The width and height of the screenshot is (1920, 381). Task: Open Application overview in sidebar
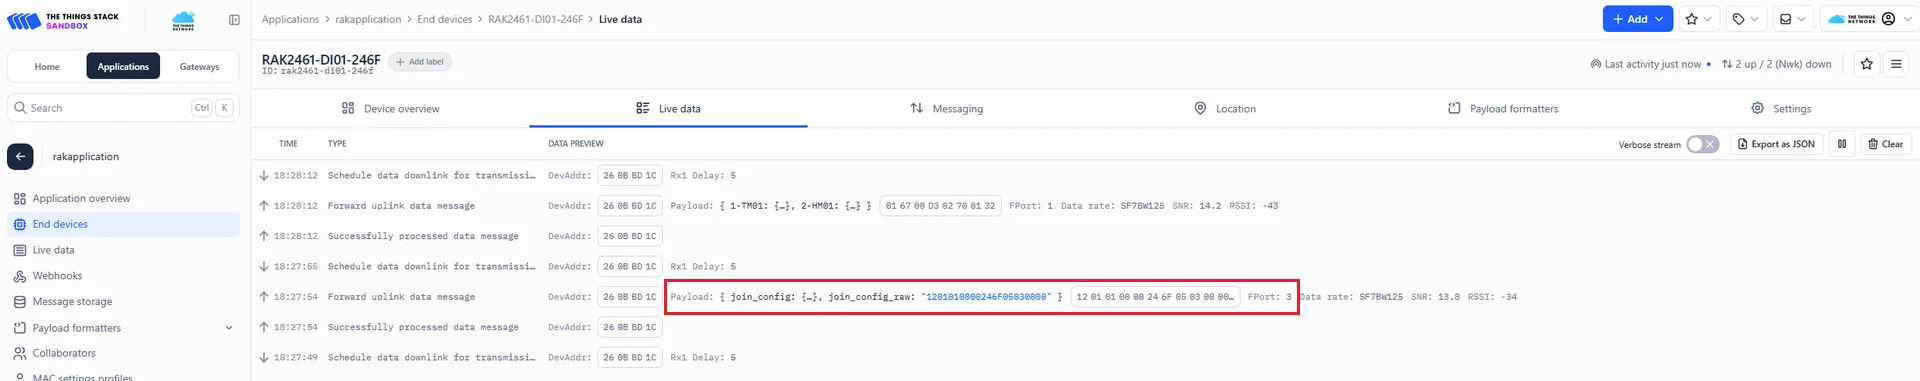pos(123,199)
